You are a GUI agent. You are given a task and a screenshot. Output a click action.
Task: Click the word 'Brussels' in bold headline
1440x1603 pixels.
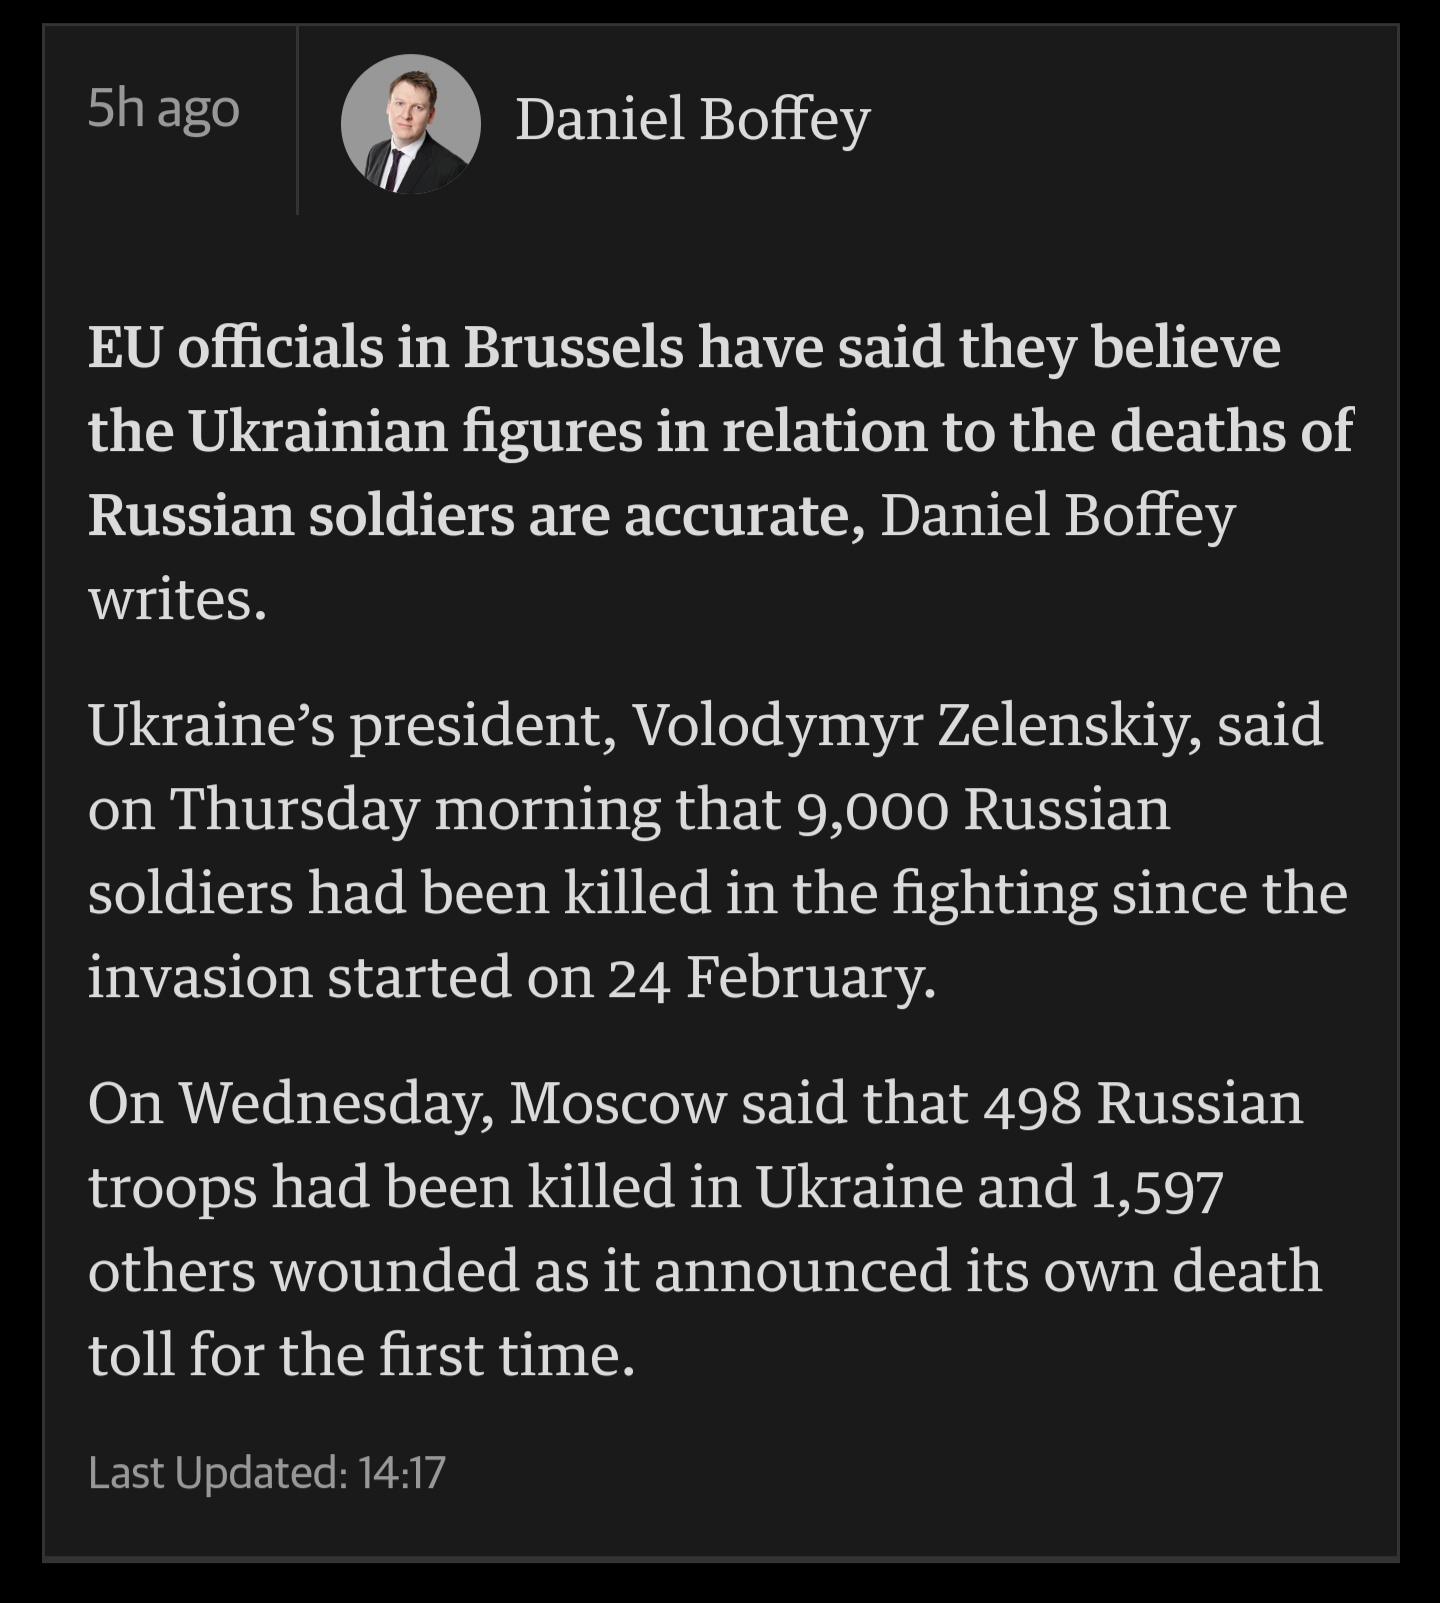click(x=573, y=347)
